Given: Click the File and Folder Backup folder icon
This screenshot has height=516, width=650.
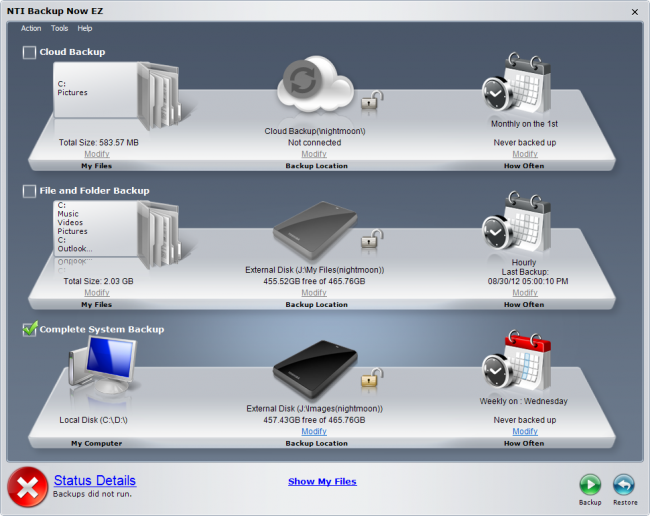Looking at the screenshot, I should tap(118, 234).
